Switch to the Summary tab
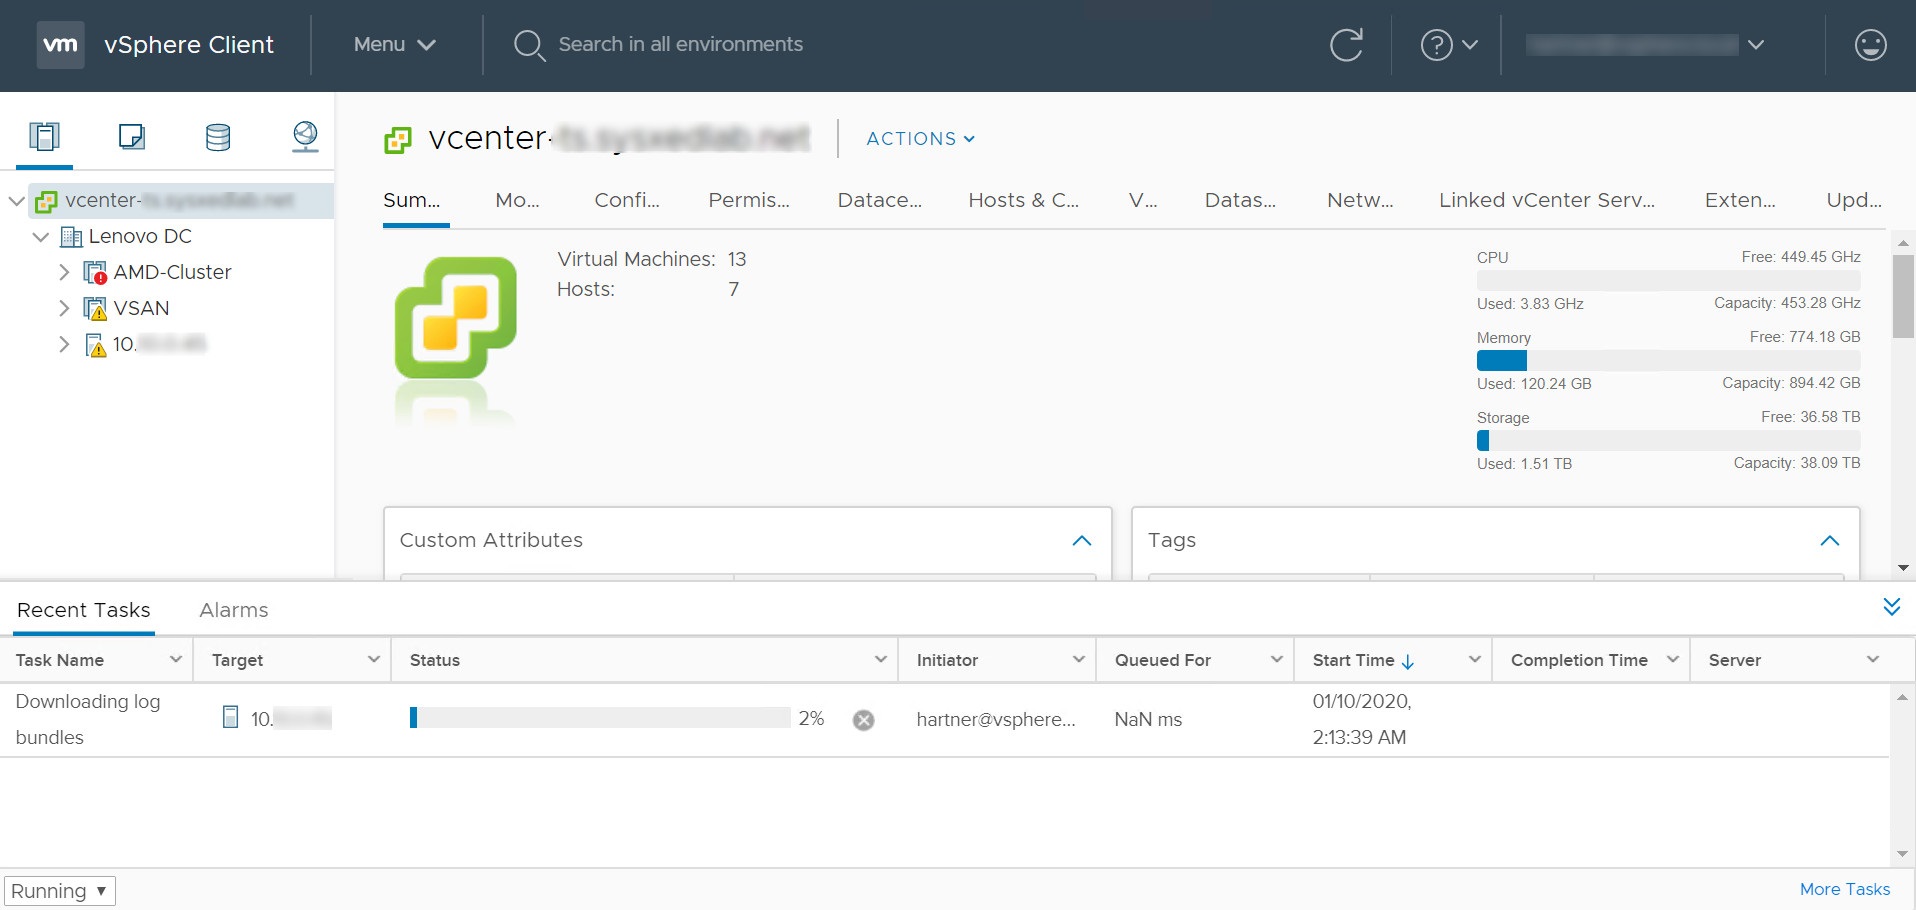Viewport: 1916px width, 910px height. [x=412, y=200]
